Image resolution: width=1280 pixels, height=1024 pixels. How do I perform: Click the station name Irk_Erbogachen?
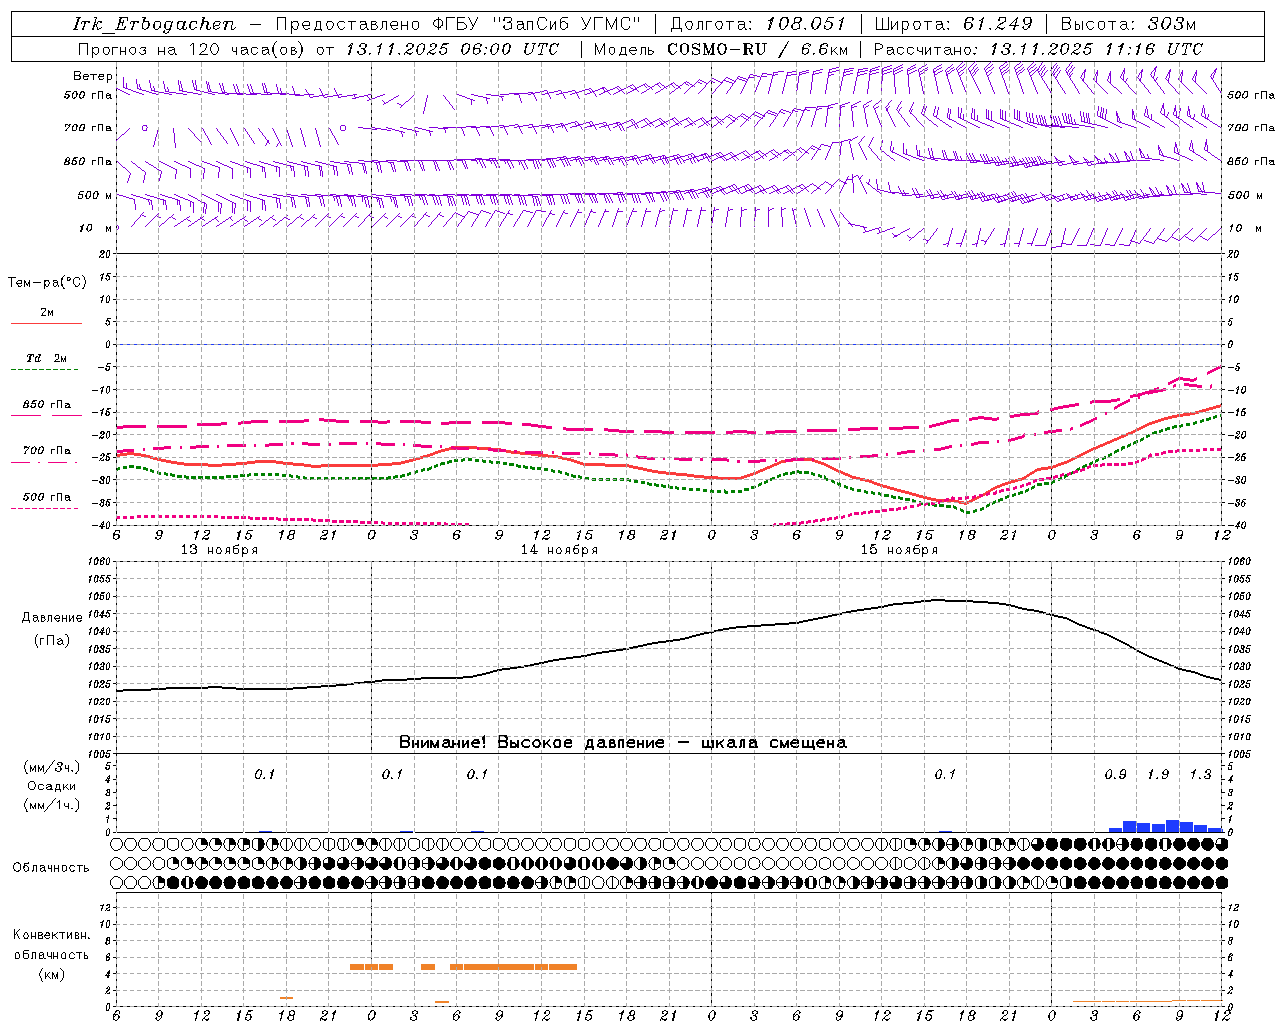154,24
